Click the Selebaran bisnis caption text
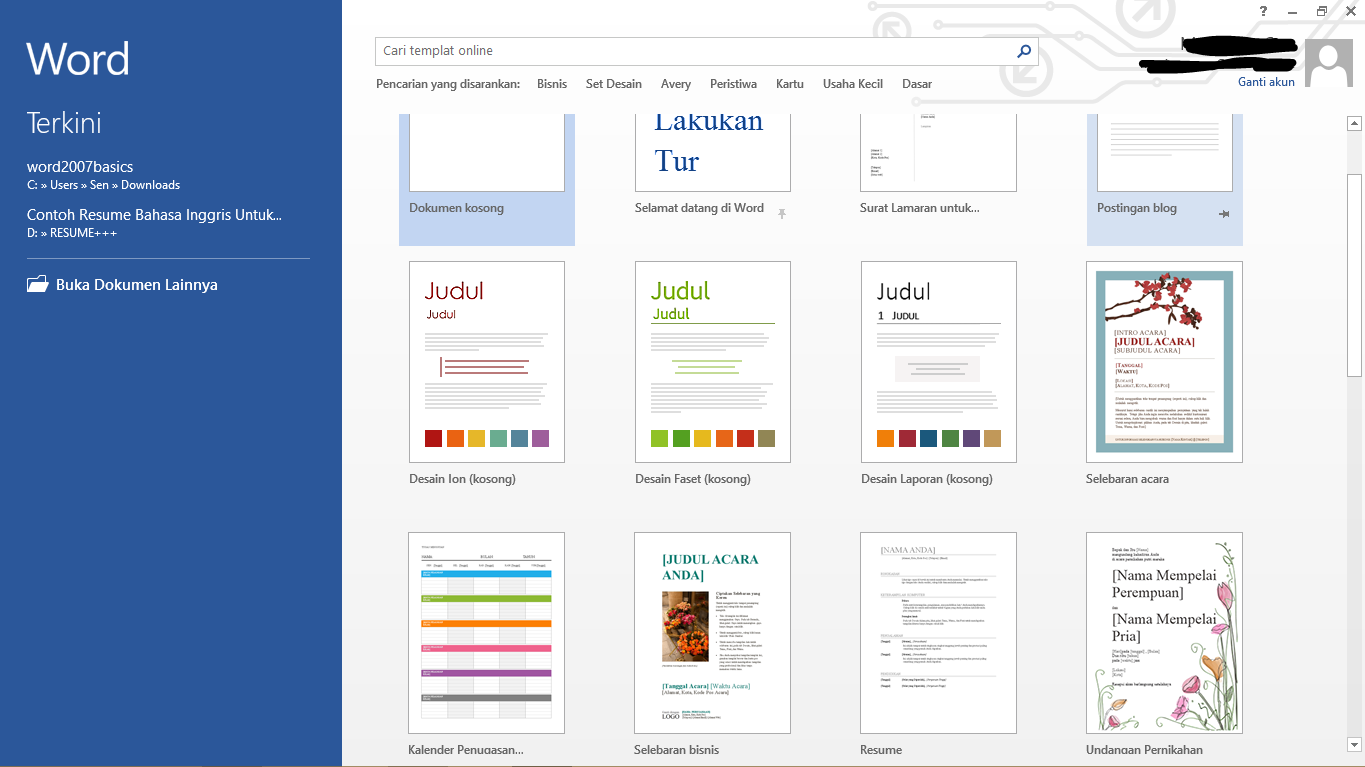The width and height of the screenshot is (1365, 767). [676, 750]
